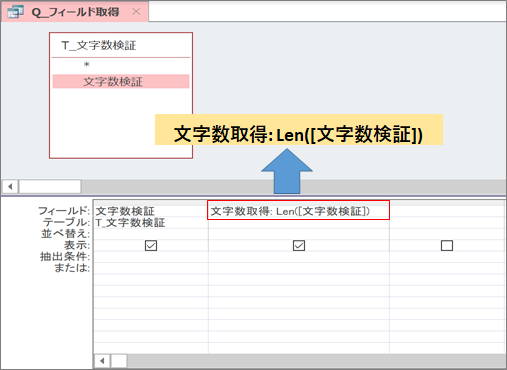This screenshot has width=507, height=370.
Task: Close the Q_フィールド取得 tab
Action: click(x=136, y=12)
